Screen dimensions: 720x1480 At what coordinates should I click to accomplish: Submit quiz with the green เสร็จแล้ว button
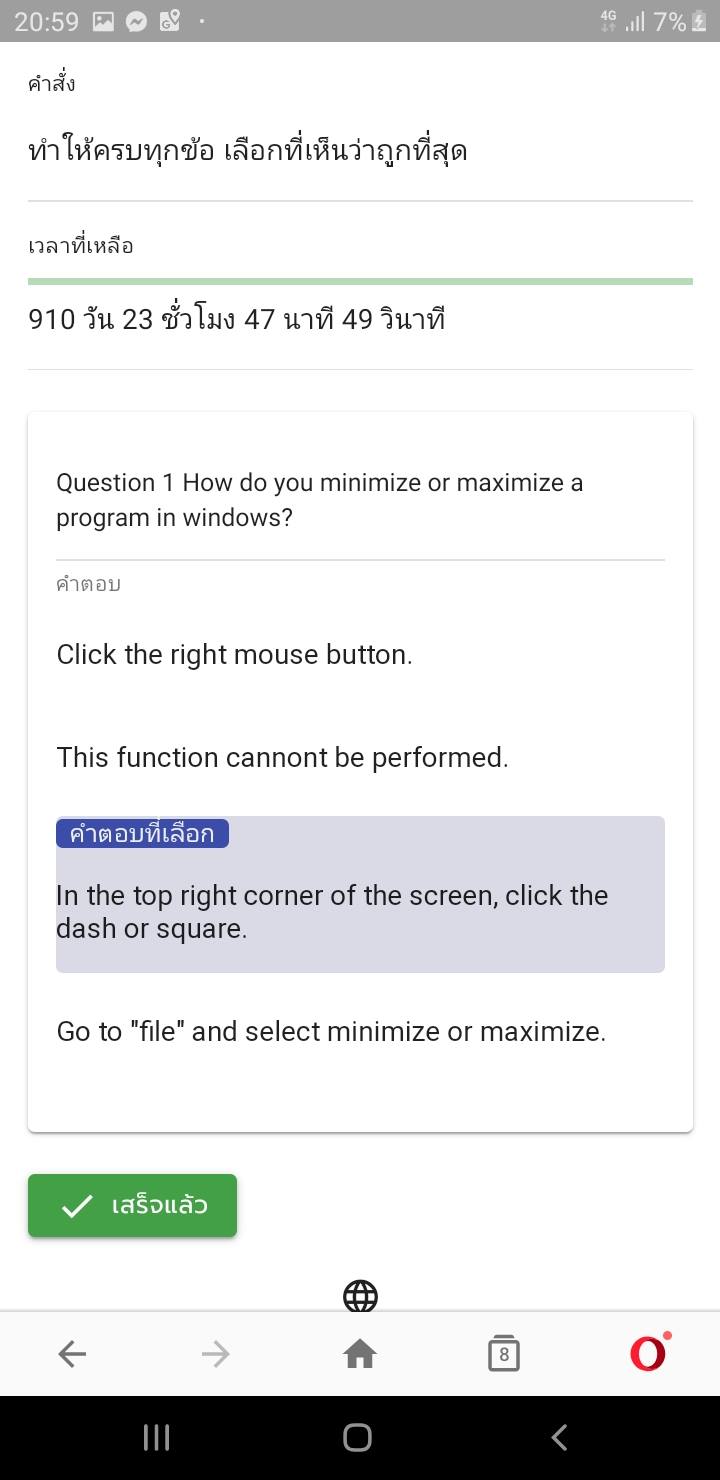(132, 1206)
